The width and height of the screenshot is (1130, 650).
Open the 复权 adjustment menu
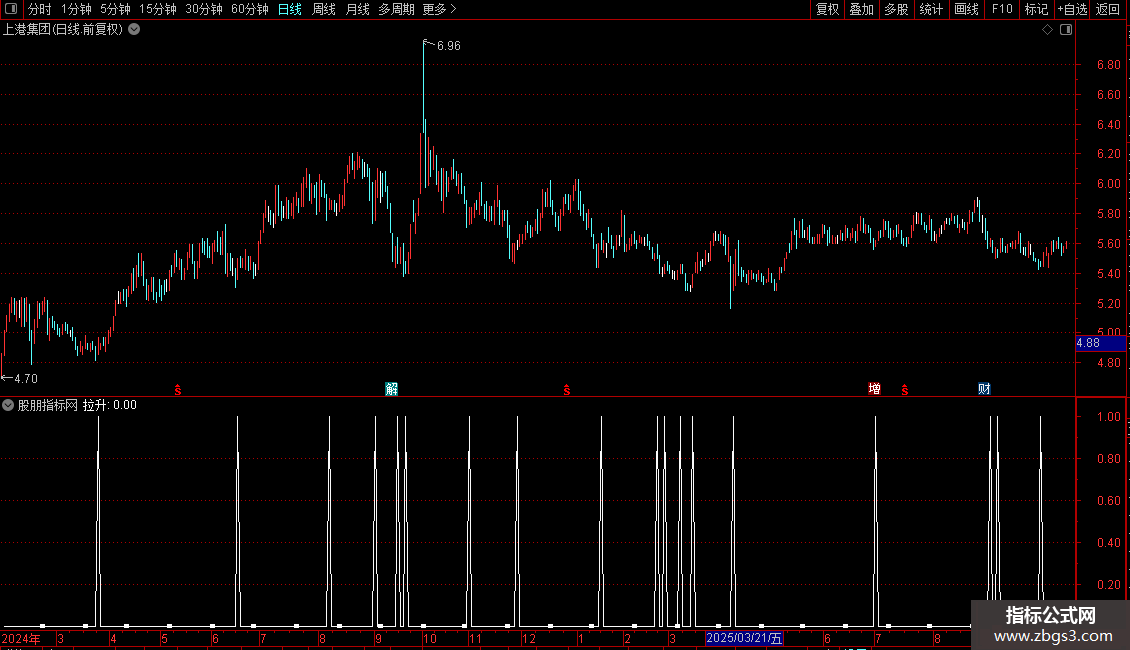[x=827, y=9]
